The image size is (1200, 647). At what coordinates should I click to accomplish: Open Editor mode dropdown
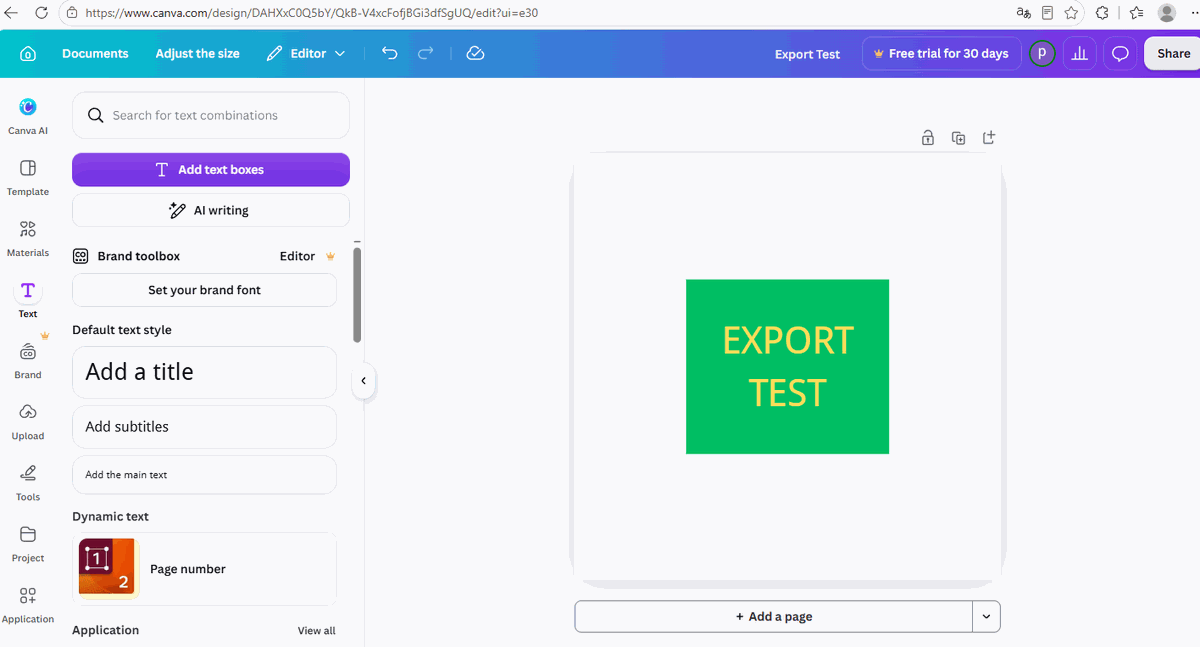[306, 54]
